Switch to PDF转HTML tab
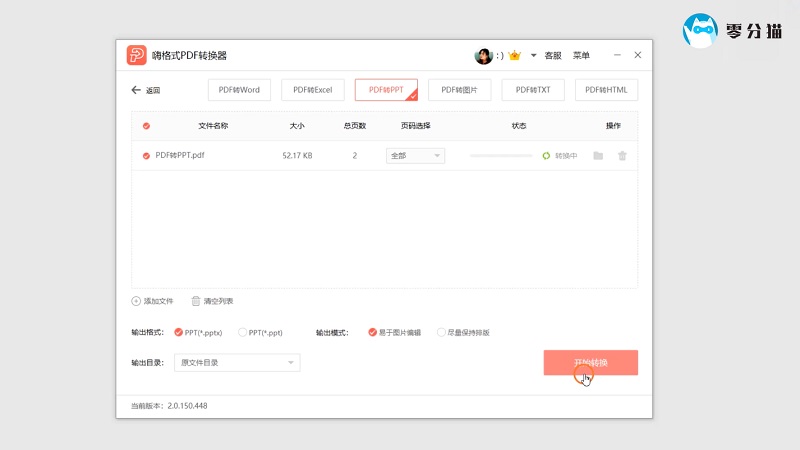800x450 pixels. tap(606, 90)
